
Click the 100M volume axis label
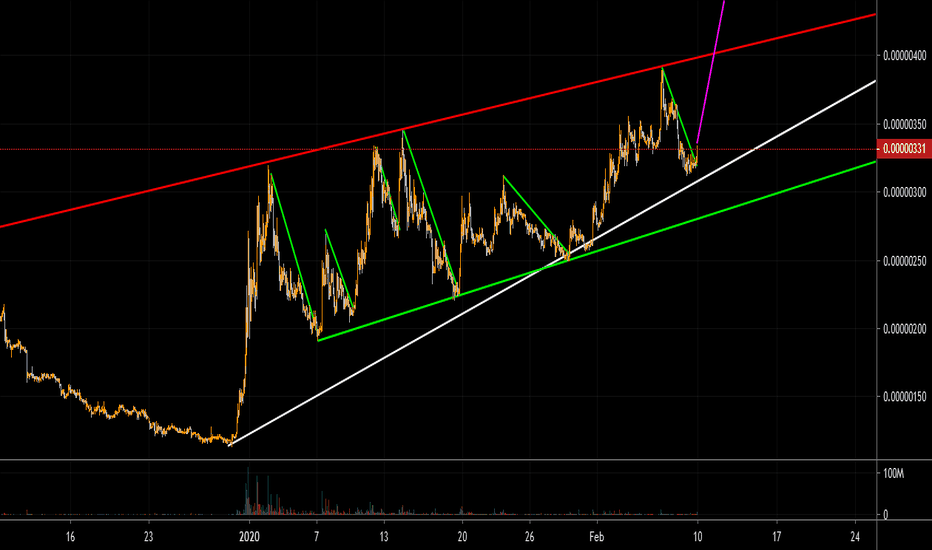click(893, 474)
